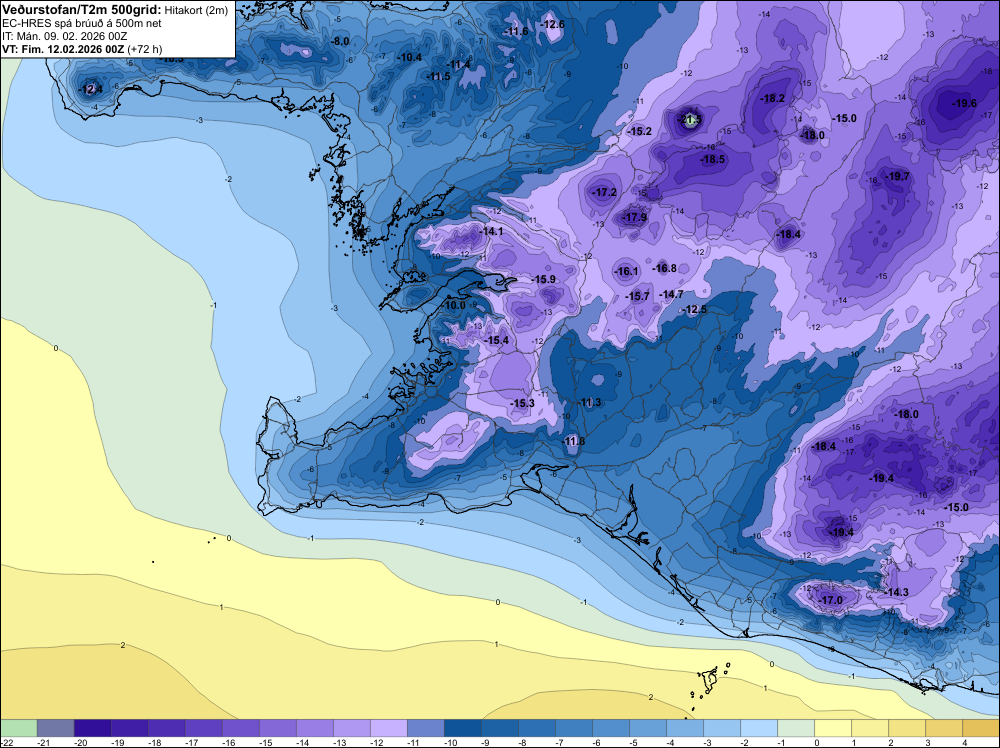Click the -14.3 temperature label

pyautogui.click(x=896, y=592)
